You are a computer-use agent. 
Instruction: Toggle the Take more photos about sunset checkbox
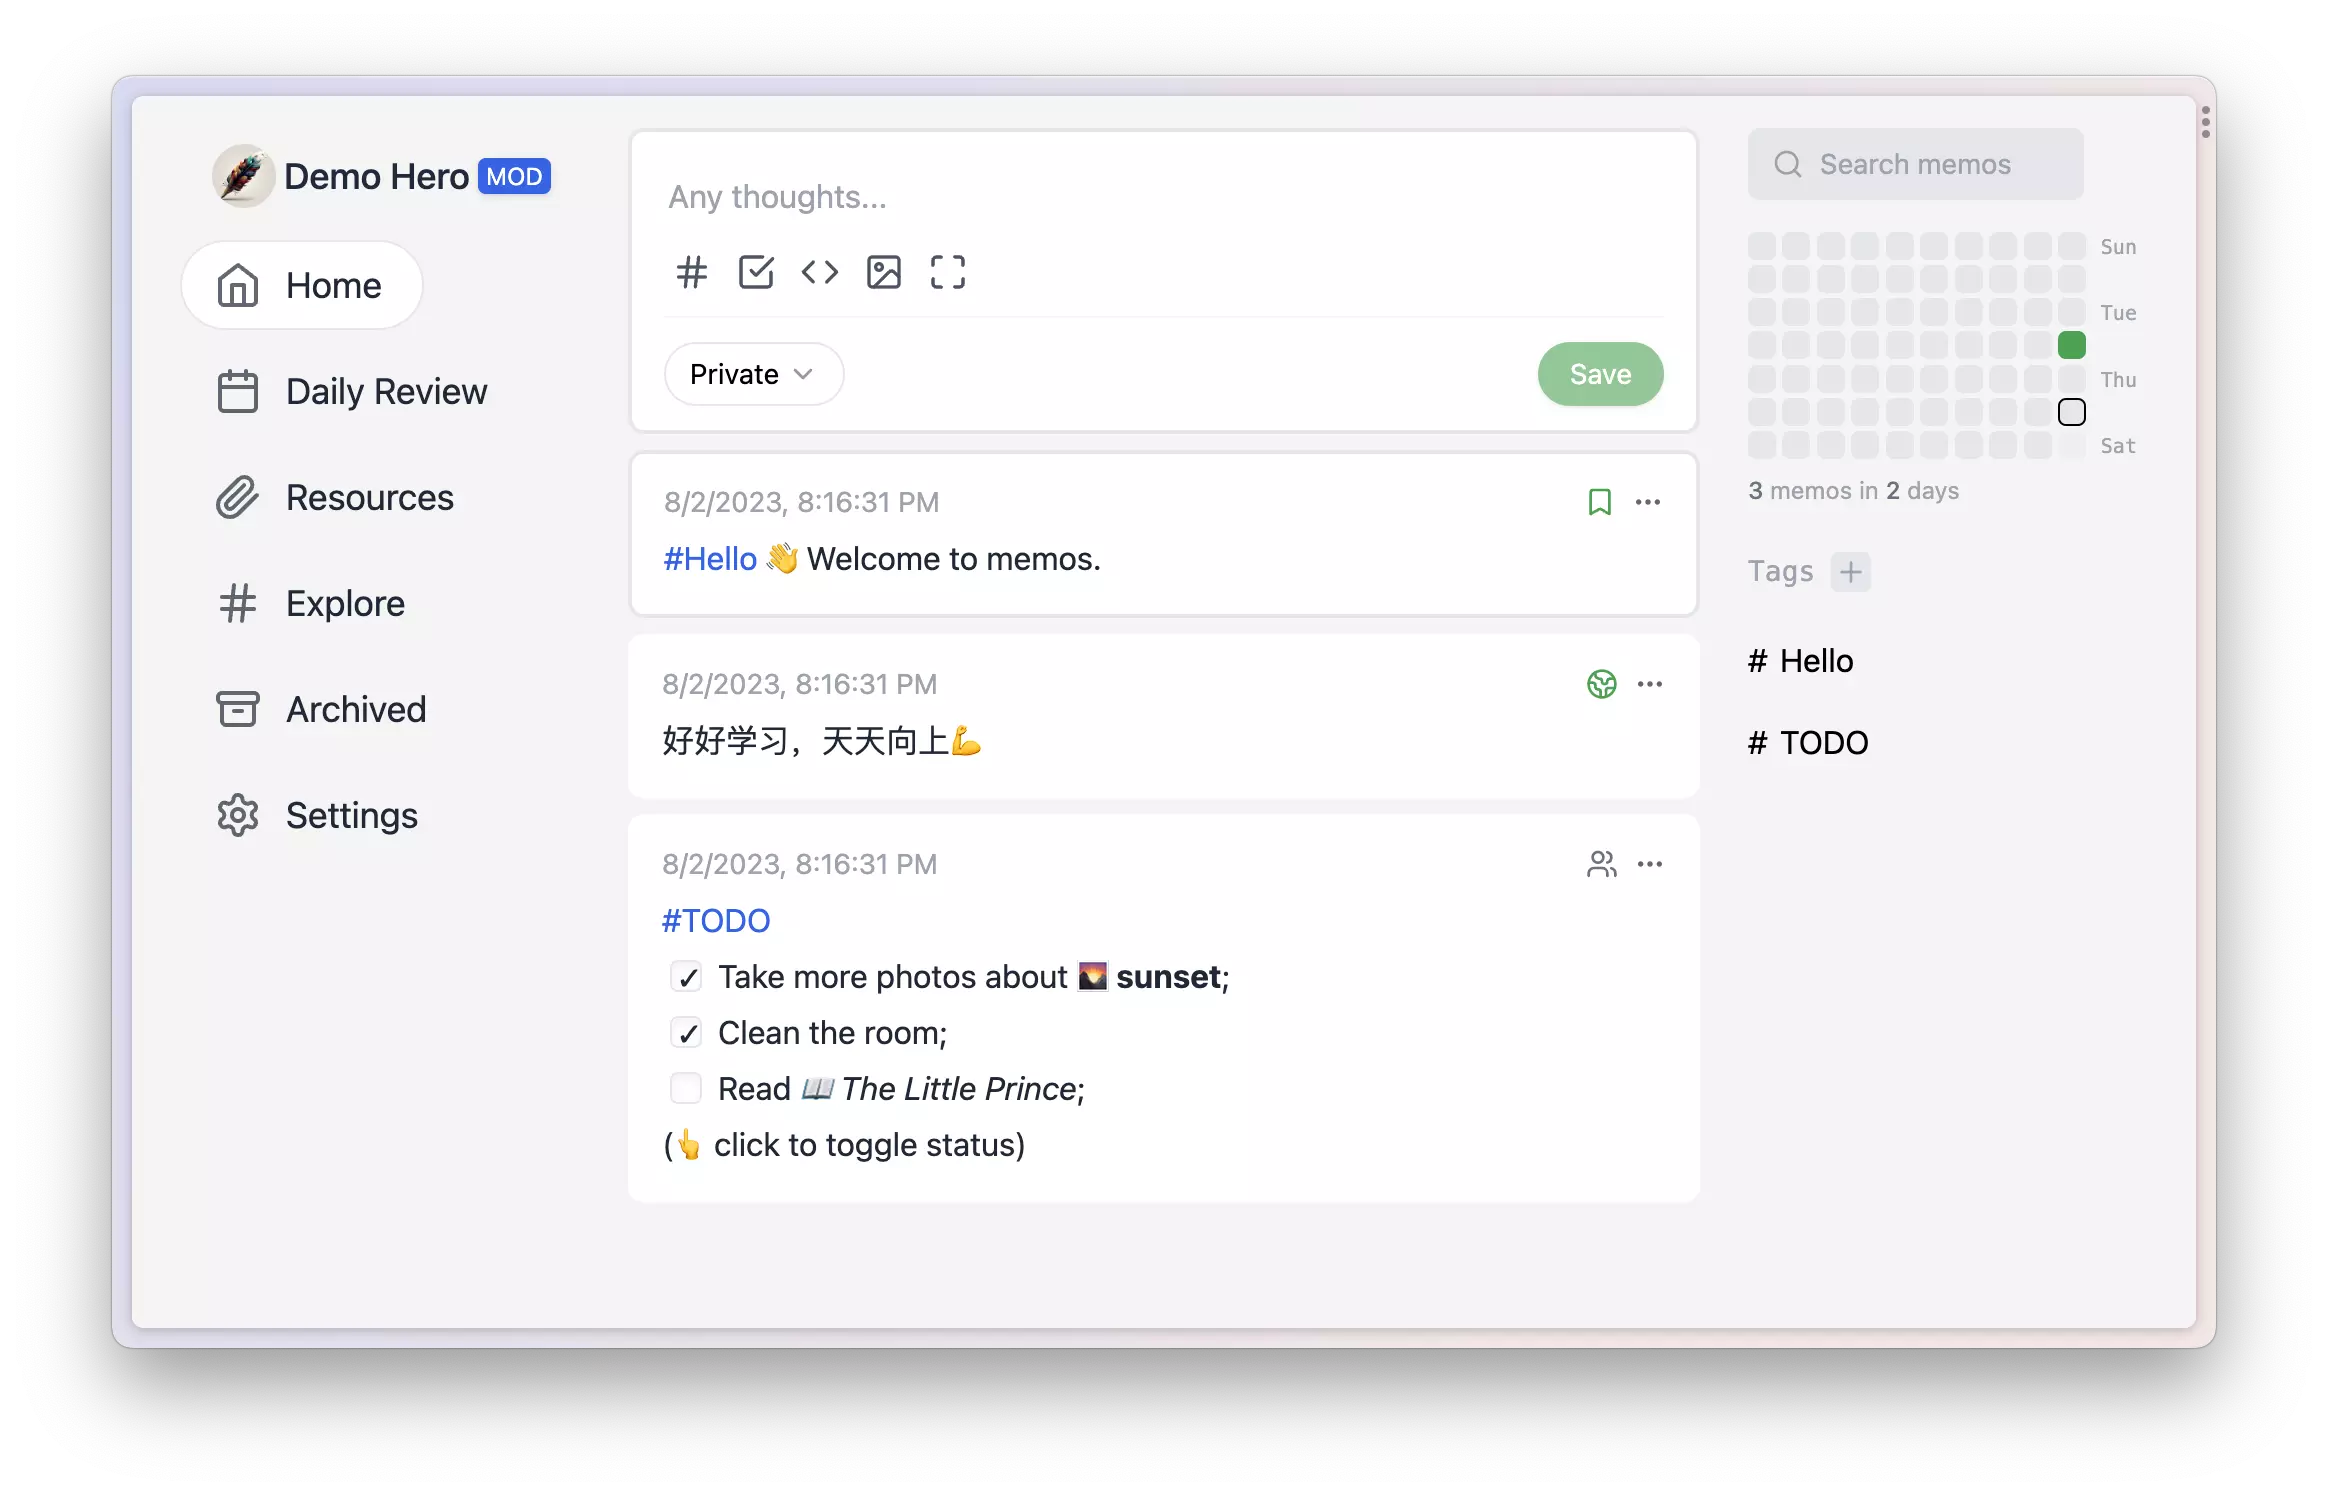pos(686,976)
